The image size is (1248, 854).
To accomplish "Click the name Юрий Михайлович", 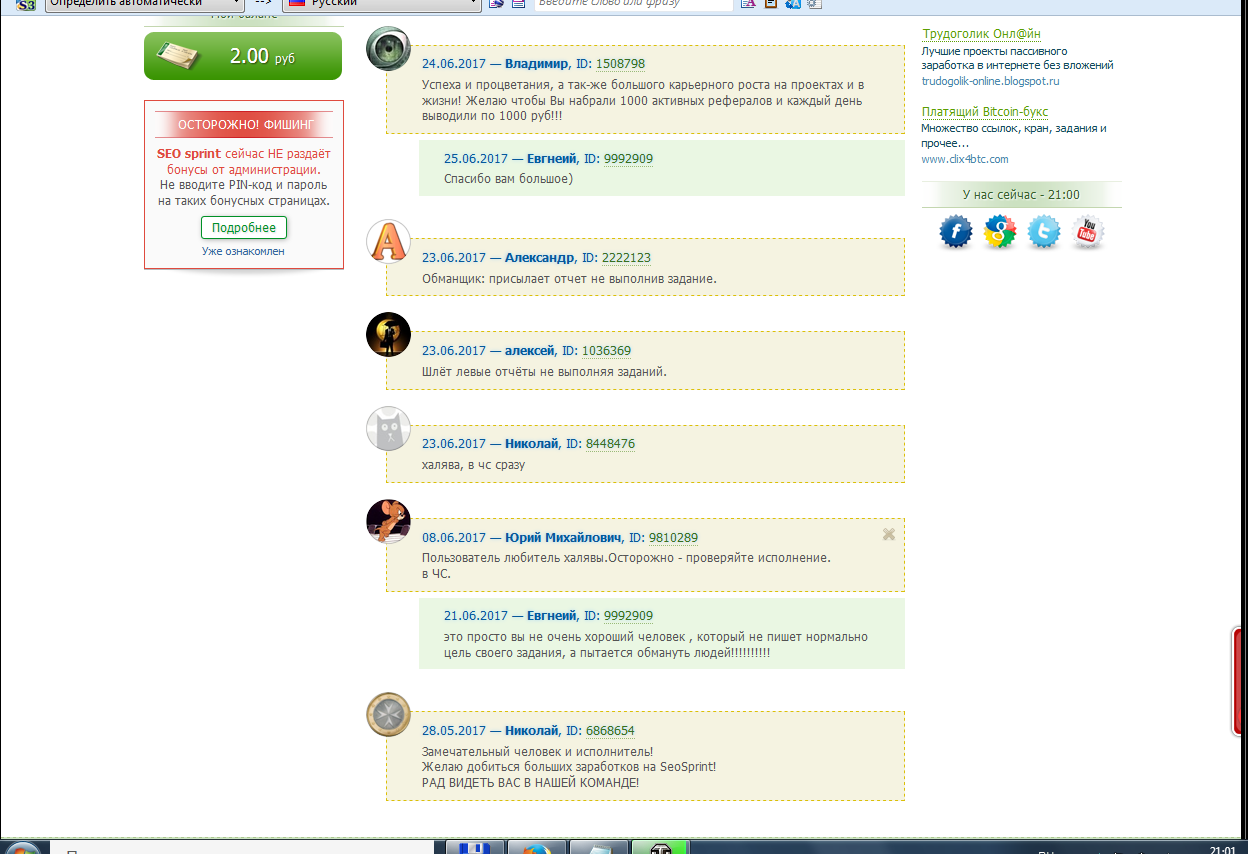I will click(563, 538).
